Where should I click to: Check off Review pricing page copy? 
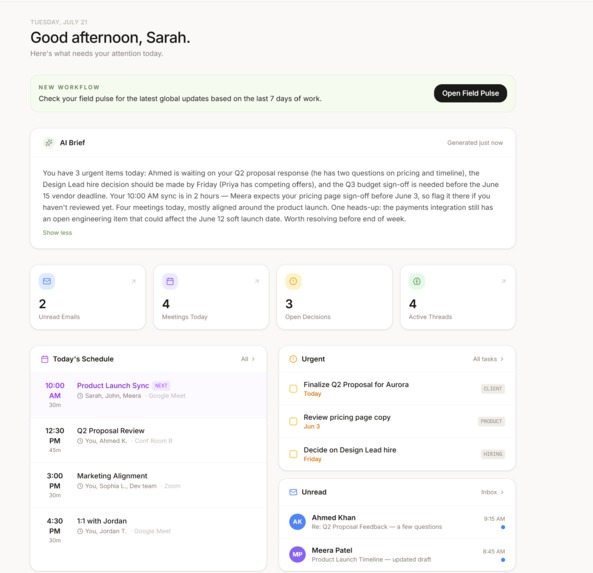293,421
